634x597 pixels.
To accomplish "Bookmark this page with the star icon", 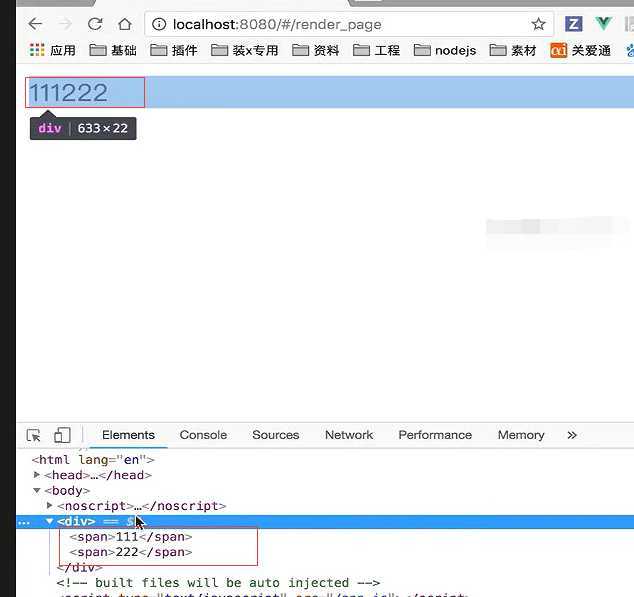I will 538,24.
